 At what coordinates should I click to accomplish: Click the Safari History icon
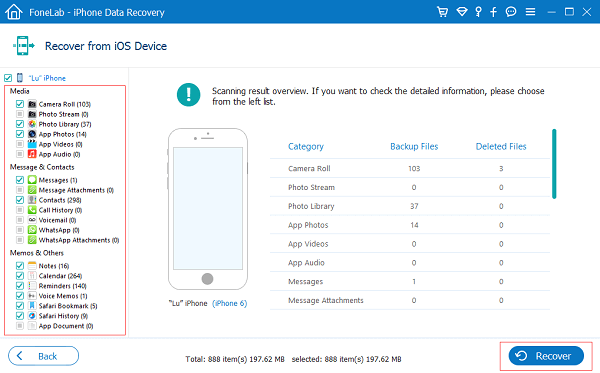coord(32,316)
